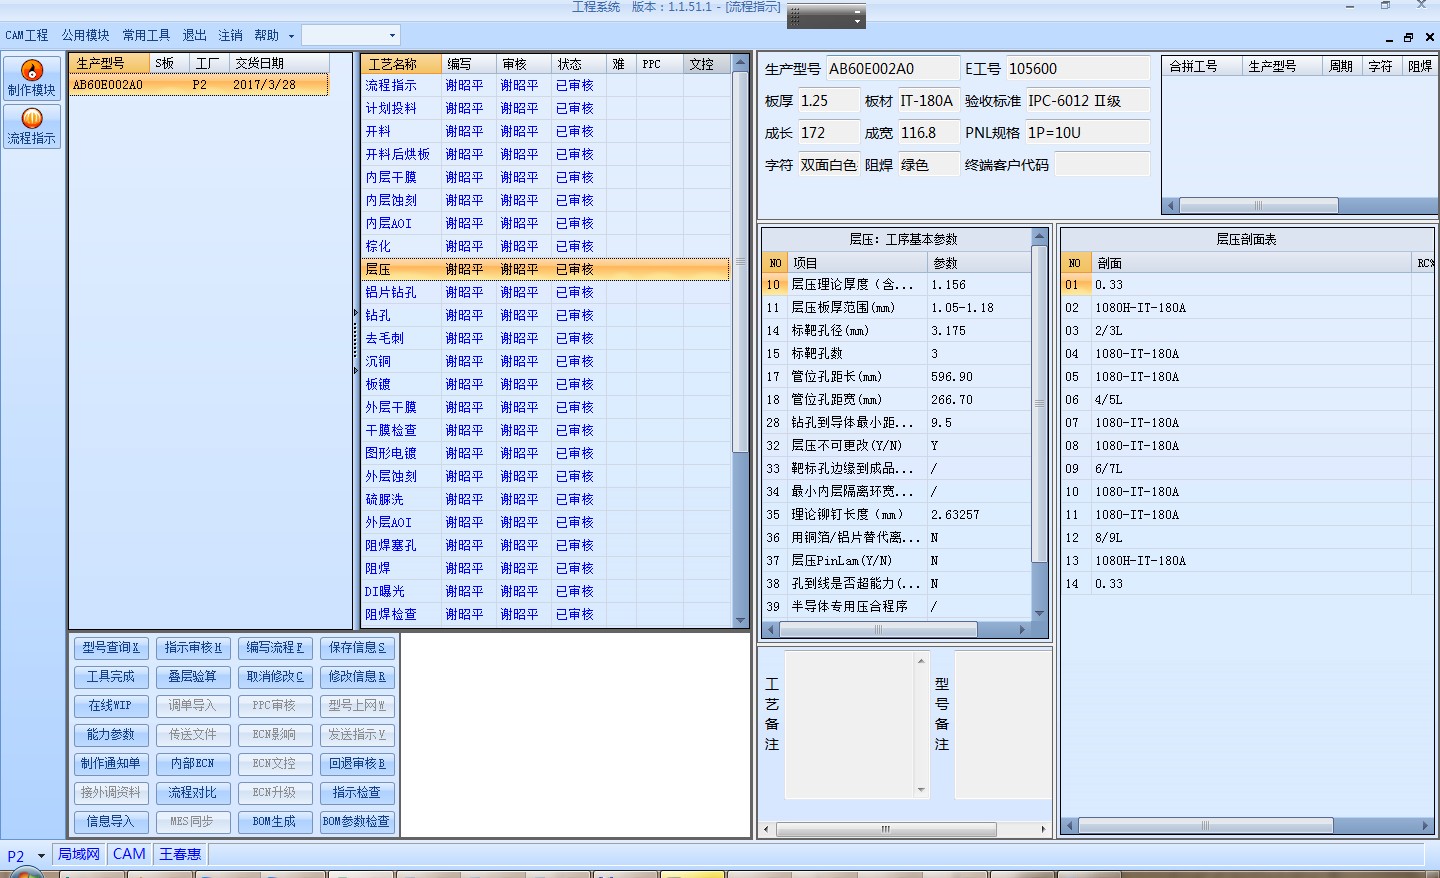Click the 注销 menu item

click(x=230, y=35)
